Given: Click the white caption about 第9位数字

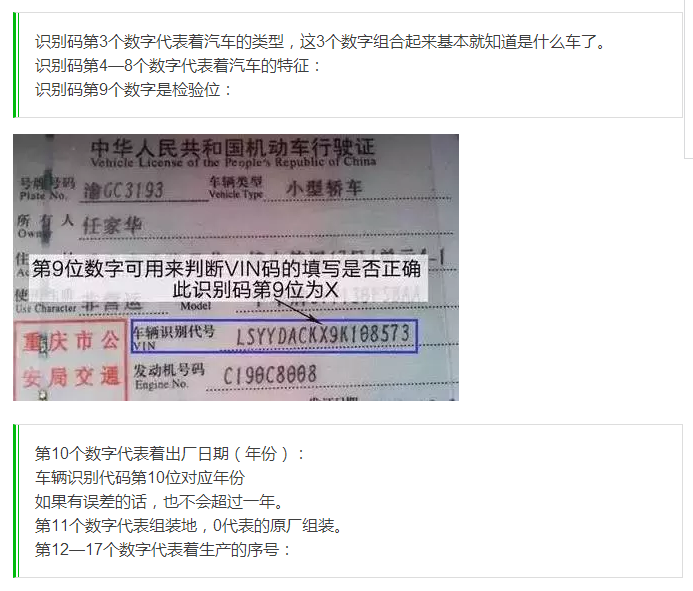Looking at the screenshot, I should tap(228, 278).
